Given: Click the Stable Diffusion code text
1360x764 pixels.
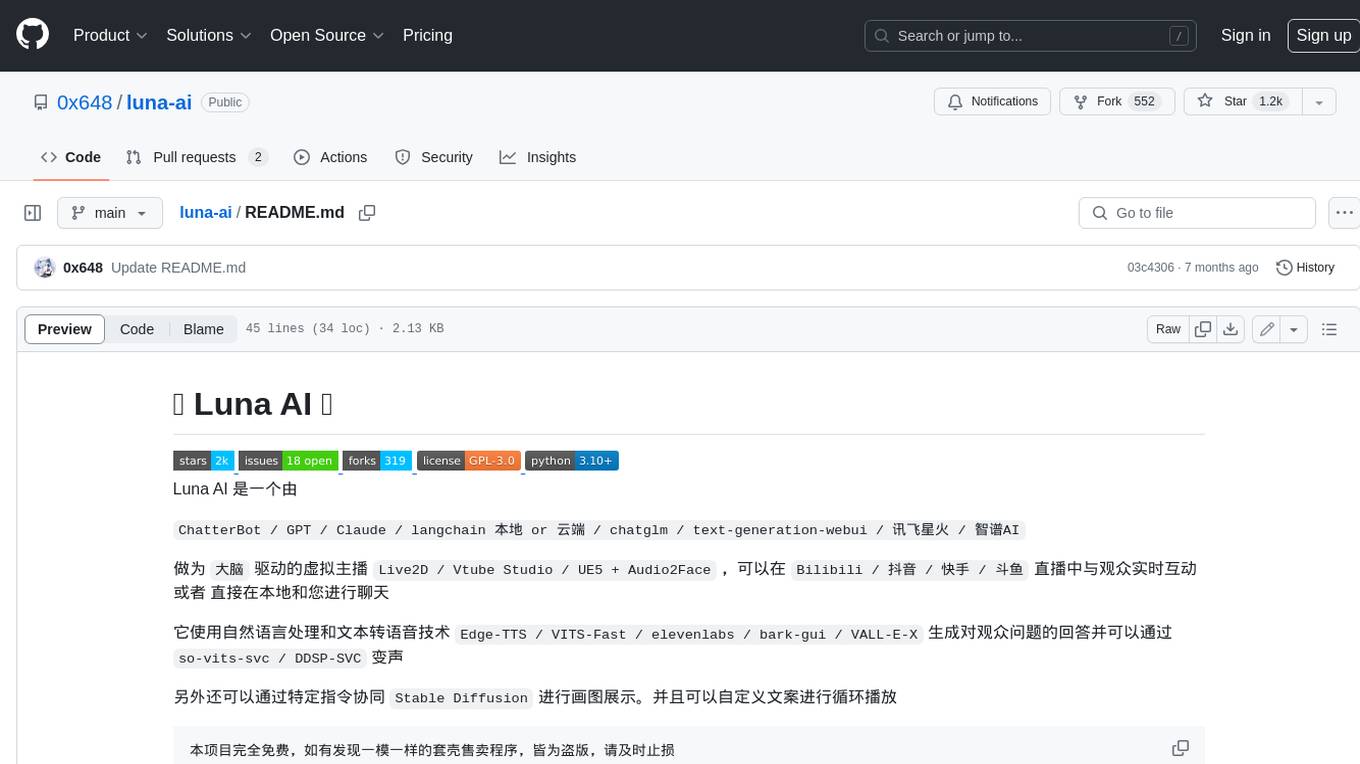Looking at the screenshot, I should (461, 698).
